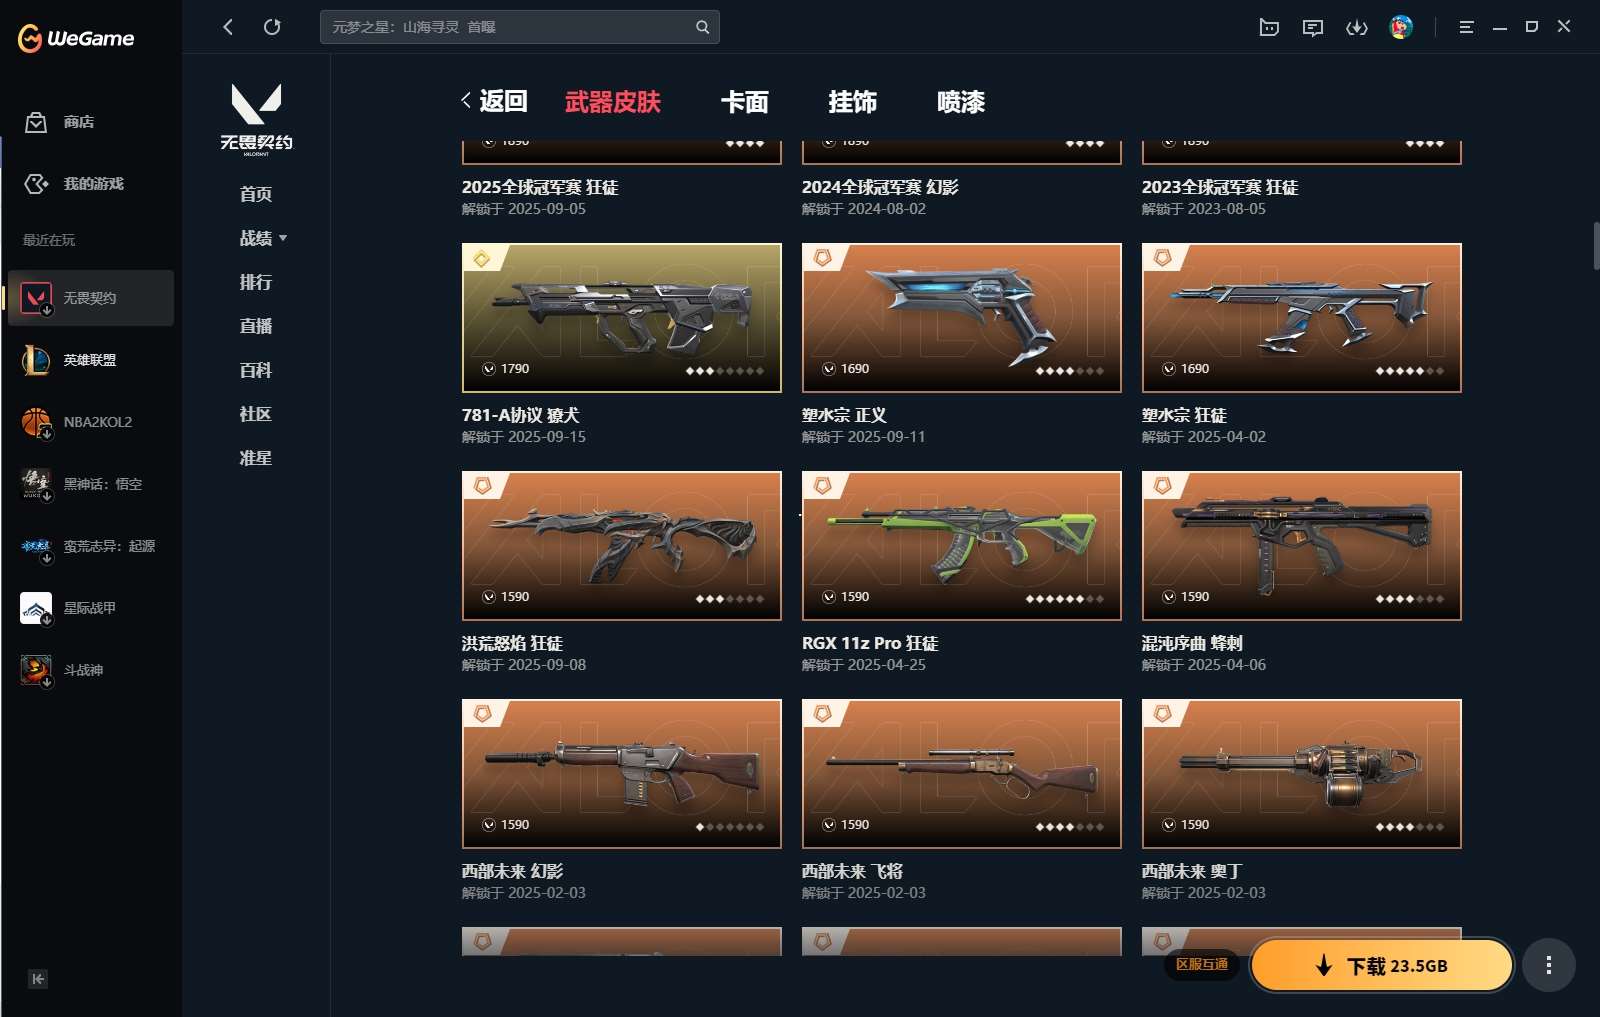Click the vertical scrollbar thumb on the right
Viewport: 1600px width, 1017px height.
point(1596,247)
